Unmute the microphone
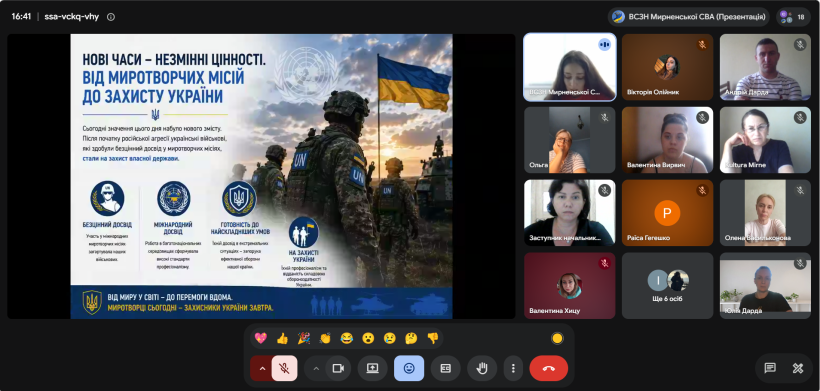 click(x=284, y=369)
